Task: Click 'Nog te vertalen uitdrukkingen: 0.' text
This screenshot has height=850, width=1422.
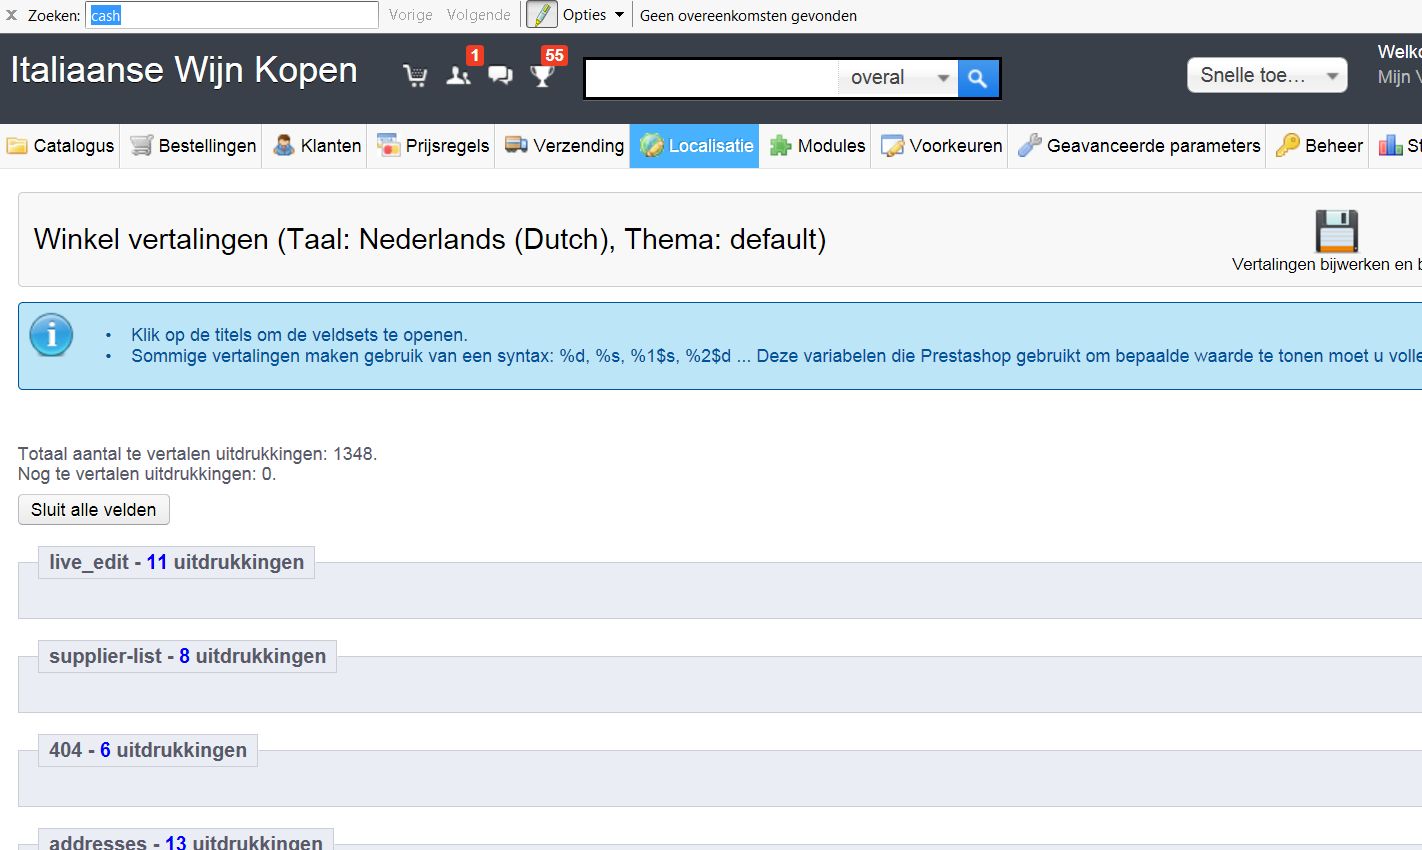Action: (147, 474)
